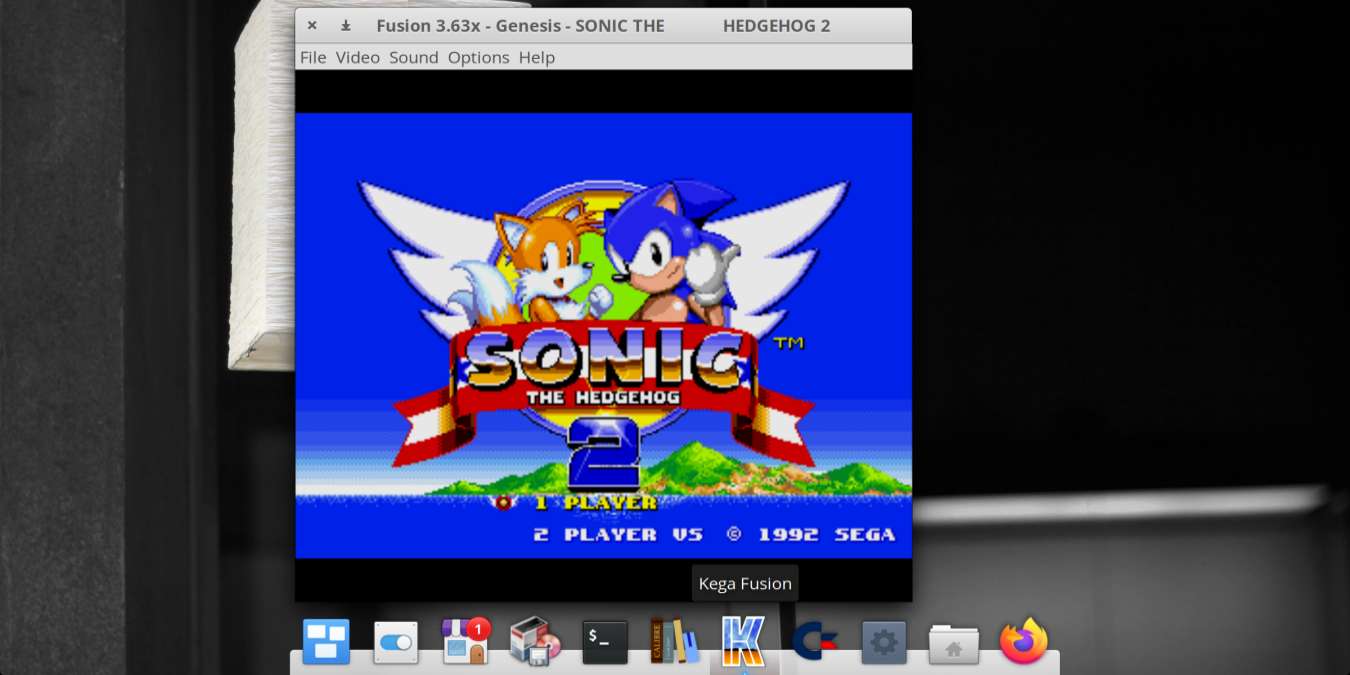Open the Calibre e-book library icon

pyautogui.click(x=674, y=641)
